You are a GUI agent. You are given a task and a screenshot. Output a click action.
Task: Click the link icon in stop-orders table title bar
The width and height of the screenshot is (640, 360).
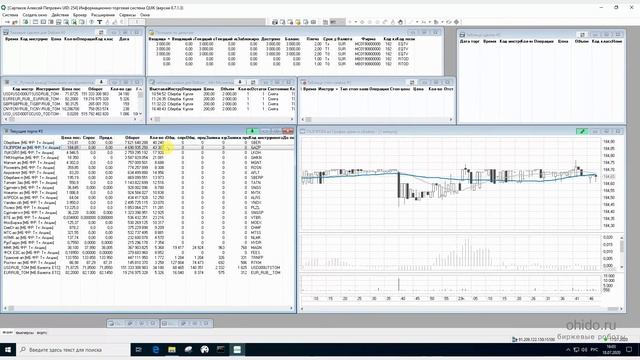(x=412, y=82)
